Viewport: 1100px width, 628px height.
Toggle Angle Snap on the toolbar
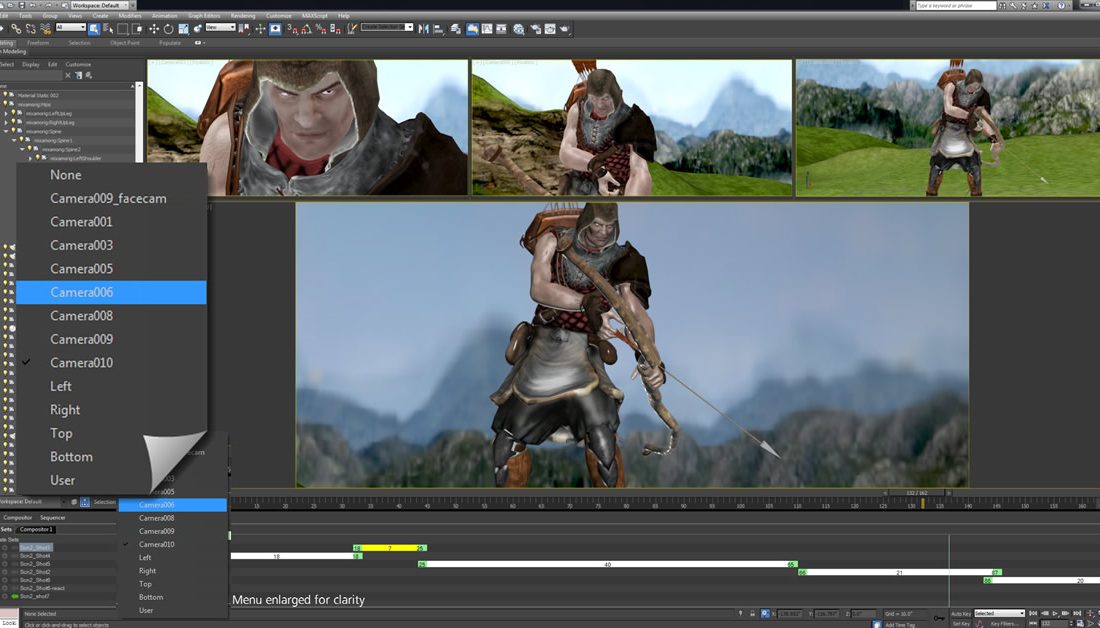tap(306, 29)
